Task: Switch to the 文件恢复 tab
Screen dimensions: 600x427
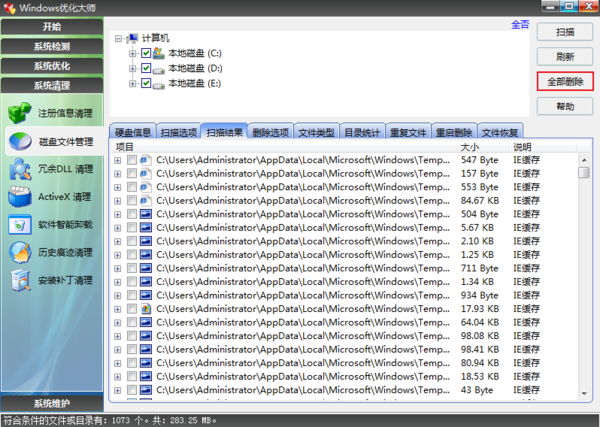Action: [x=502, y=132]
